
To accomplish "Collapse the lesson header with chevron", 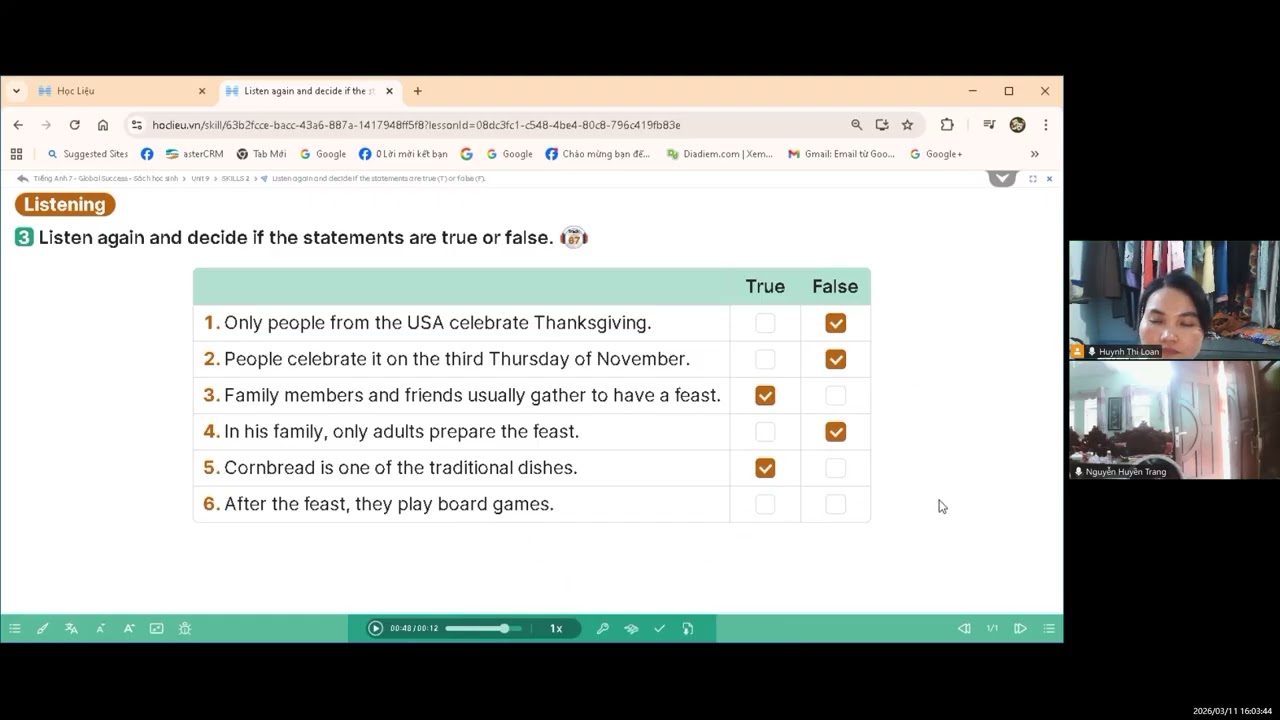I will click(x=1002, y=178).
